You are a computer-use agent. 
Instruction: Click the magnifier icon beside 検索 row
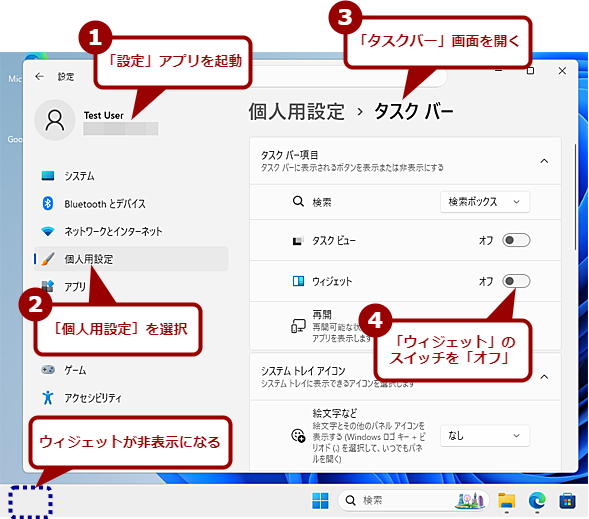coord(298,201)
